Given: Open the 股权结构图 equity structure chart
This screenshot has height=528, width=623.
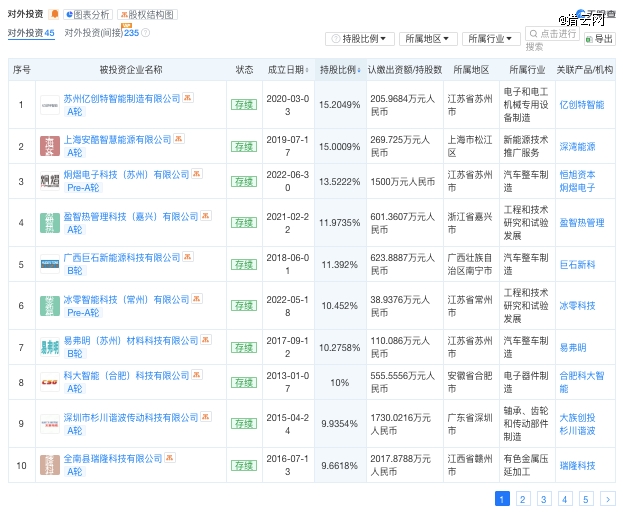Looking at the screenshot, I should (x=147, y=15).
